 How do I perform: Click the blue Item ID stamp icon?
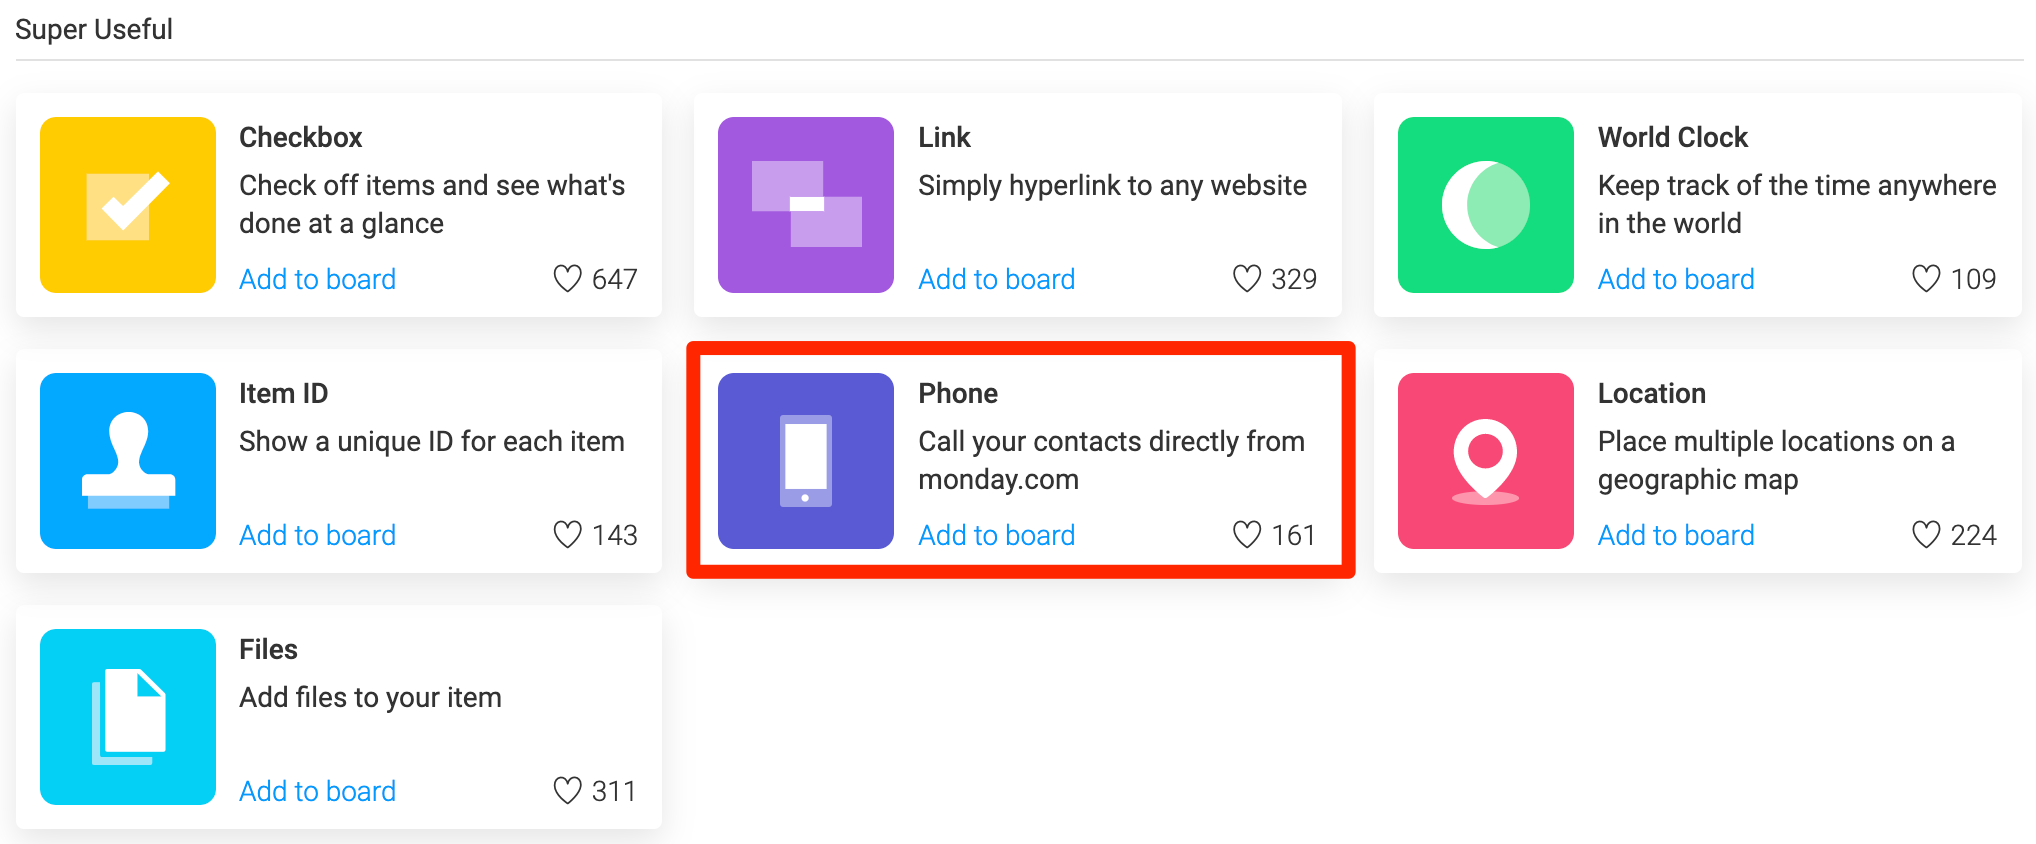(x=128, y=461)
